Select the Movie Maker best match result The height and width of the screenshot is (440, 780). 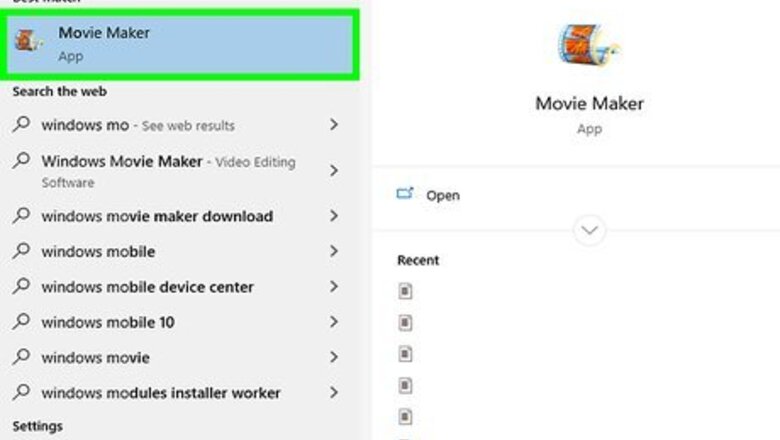click(x=180, y=43)
